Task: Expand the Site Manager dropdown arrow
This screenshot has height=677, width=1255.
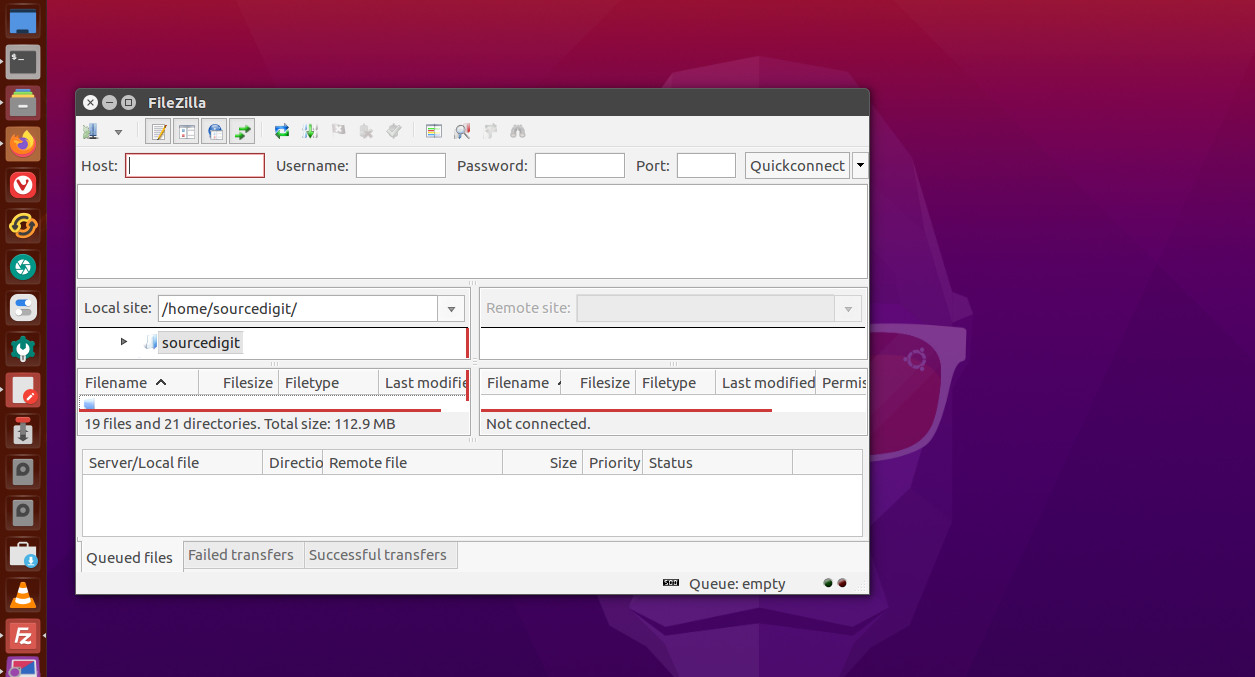Action: click(x=118, y=131)
